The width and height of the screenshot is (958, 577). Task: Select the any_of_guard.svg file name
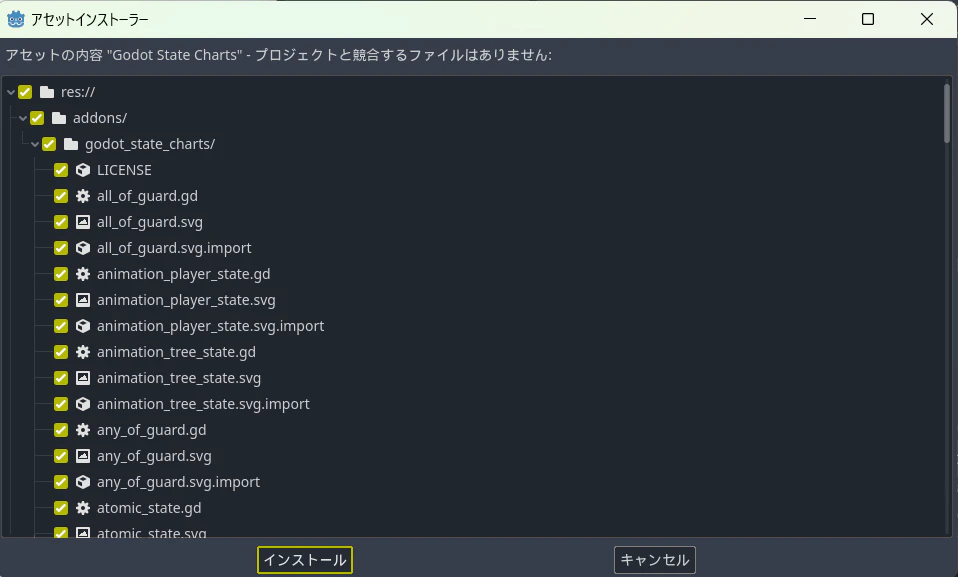[154, 456]
